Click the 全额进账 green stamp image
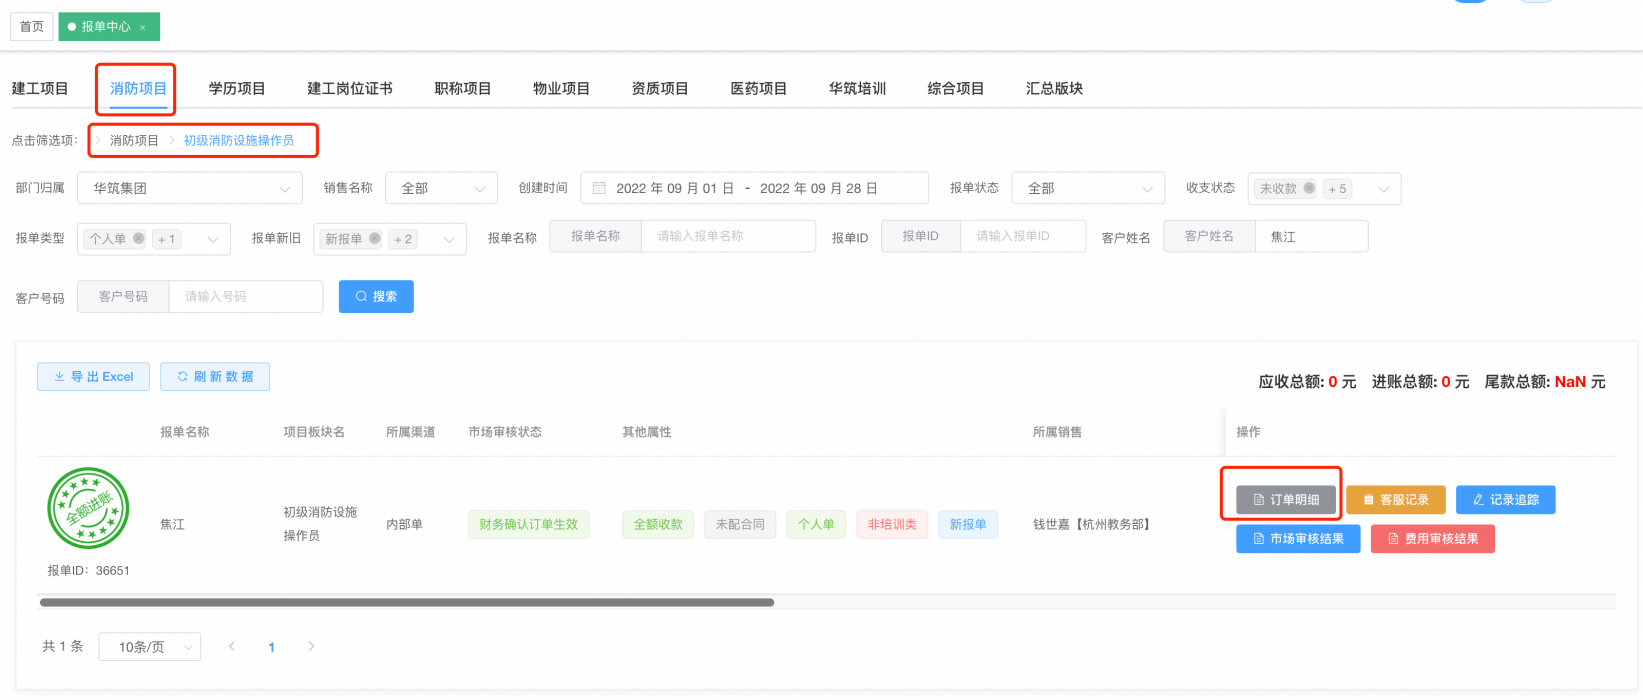 (88, 508)
